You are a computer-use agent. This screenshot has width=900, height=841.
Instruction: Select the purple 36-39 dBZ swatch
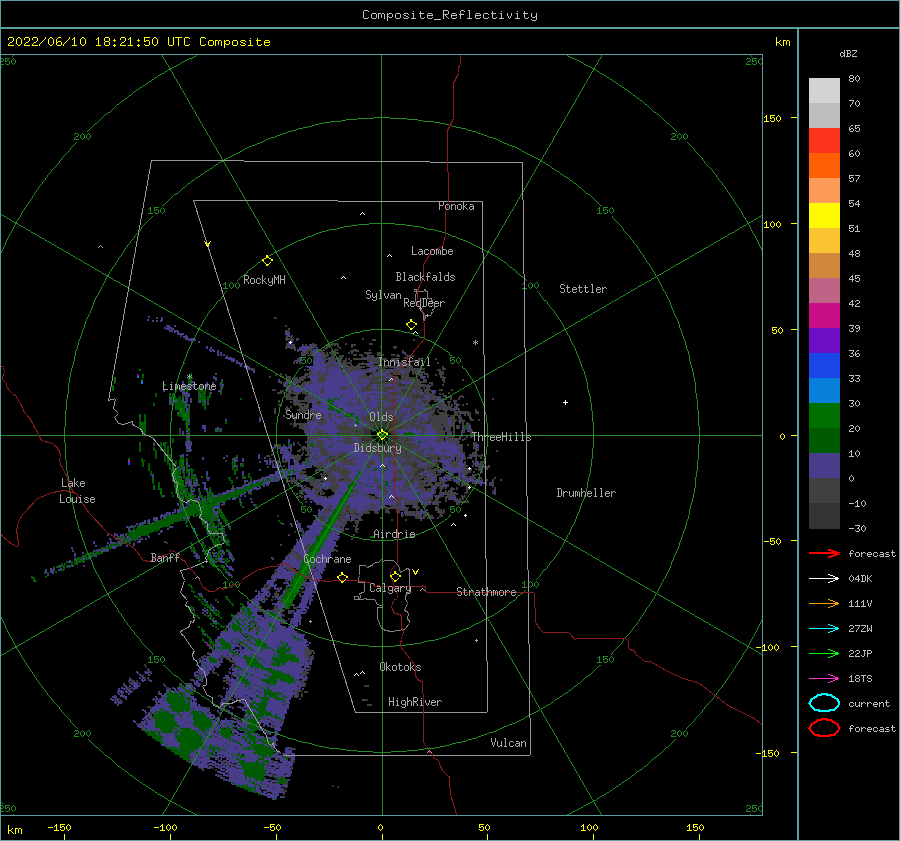pyautogui.click(x=824, y=341)
